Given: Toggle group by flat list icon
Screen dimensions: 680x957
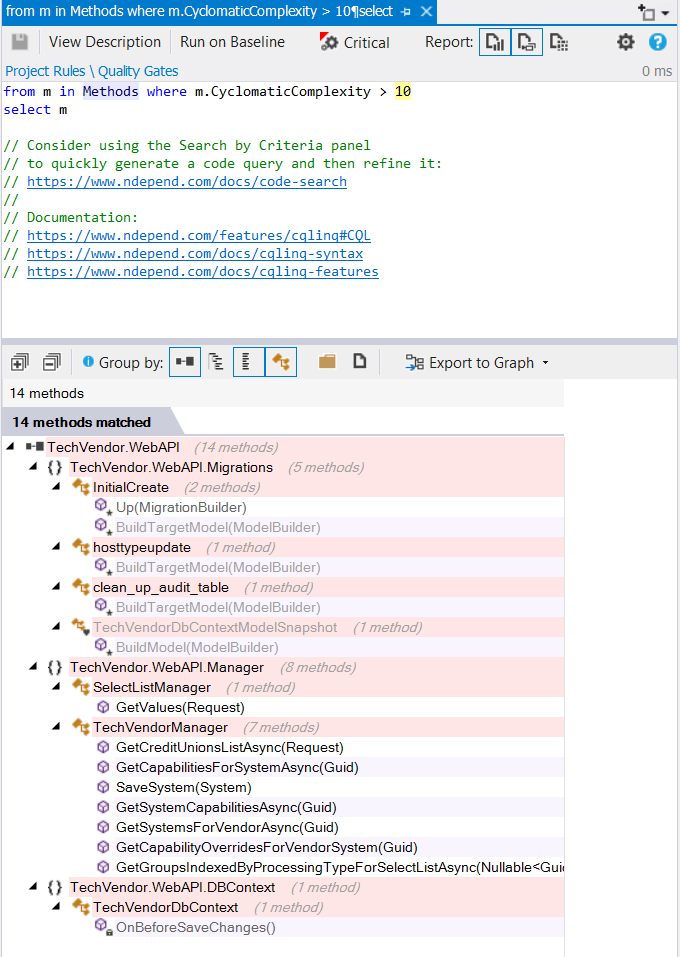Looking at the screenshot, I should coord(248,362).
